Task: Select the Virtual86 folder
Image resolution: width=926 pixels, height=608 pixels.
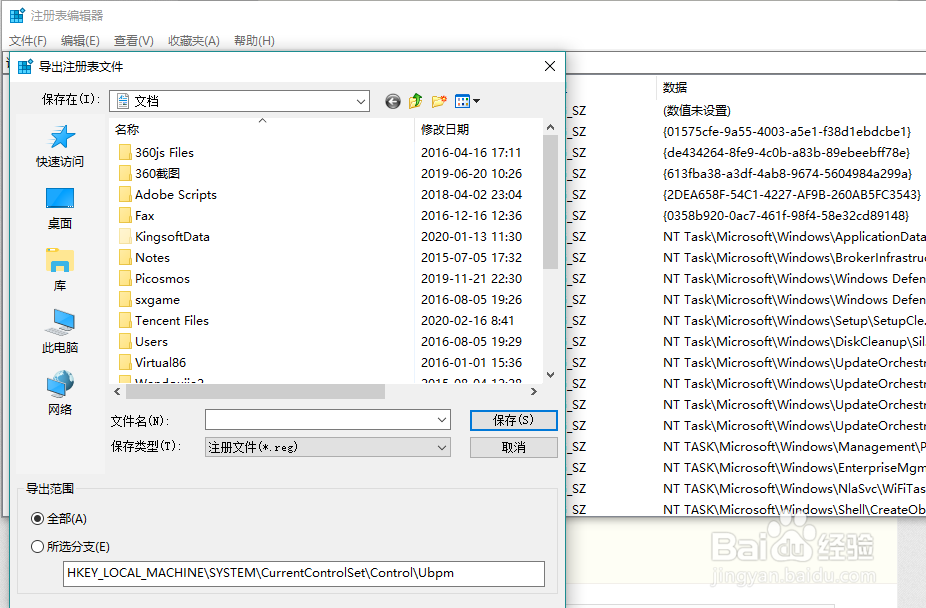Action: tap(152, 363)
